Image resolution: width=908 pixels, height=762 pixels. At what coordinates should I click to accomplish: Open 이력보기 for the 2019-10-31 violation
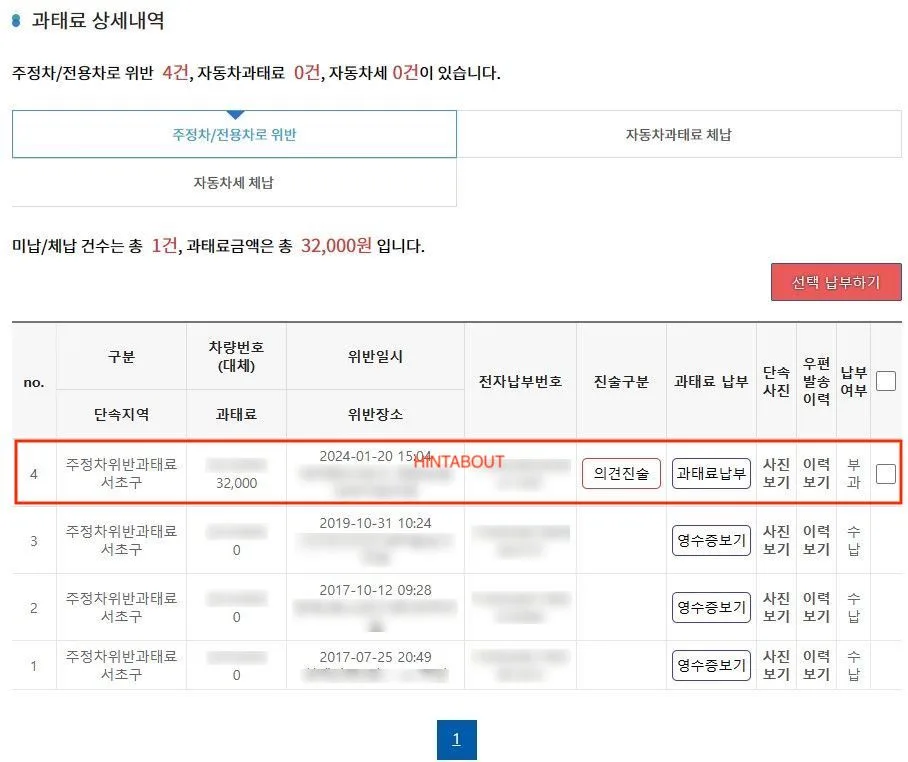(816, 540)
